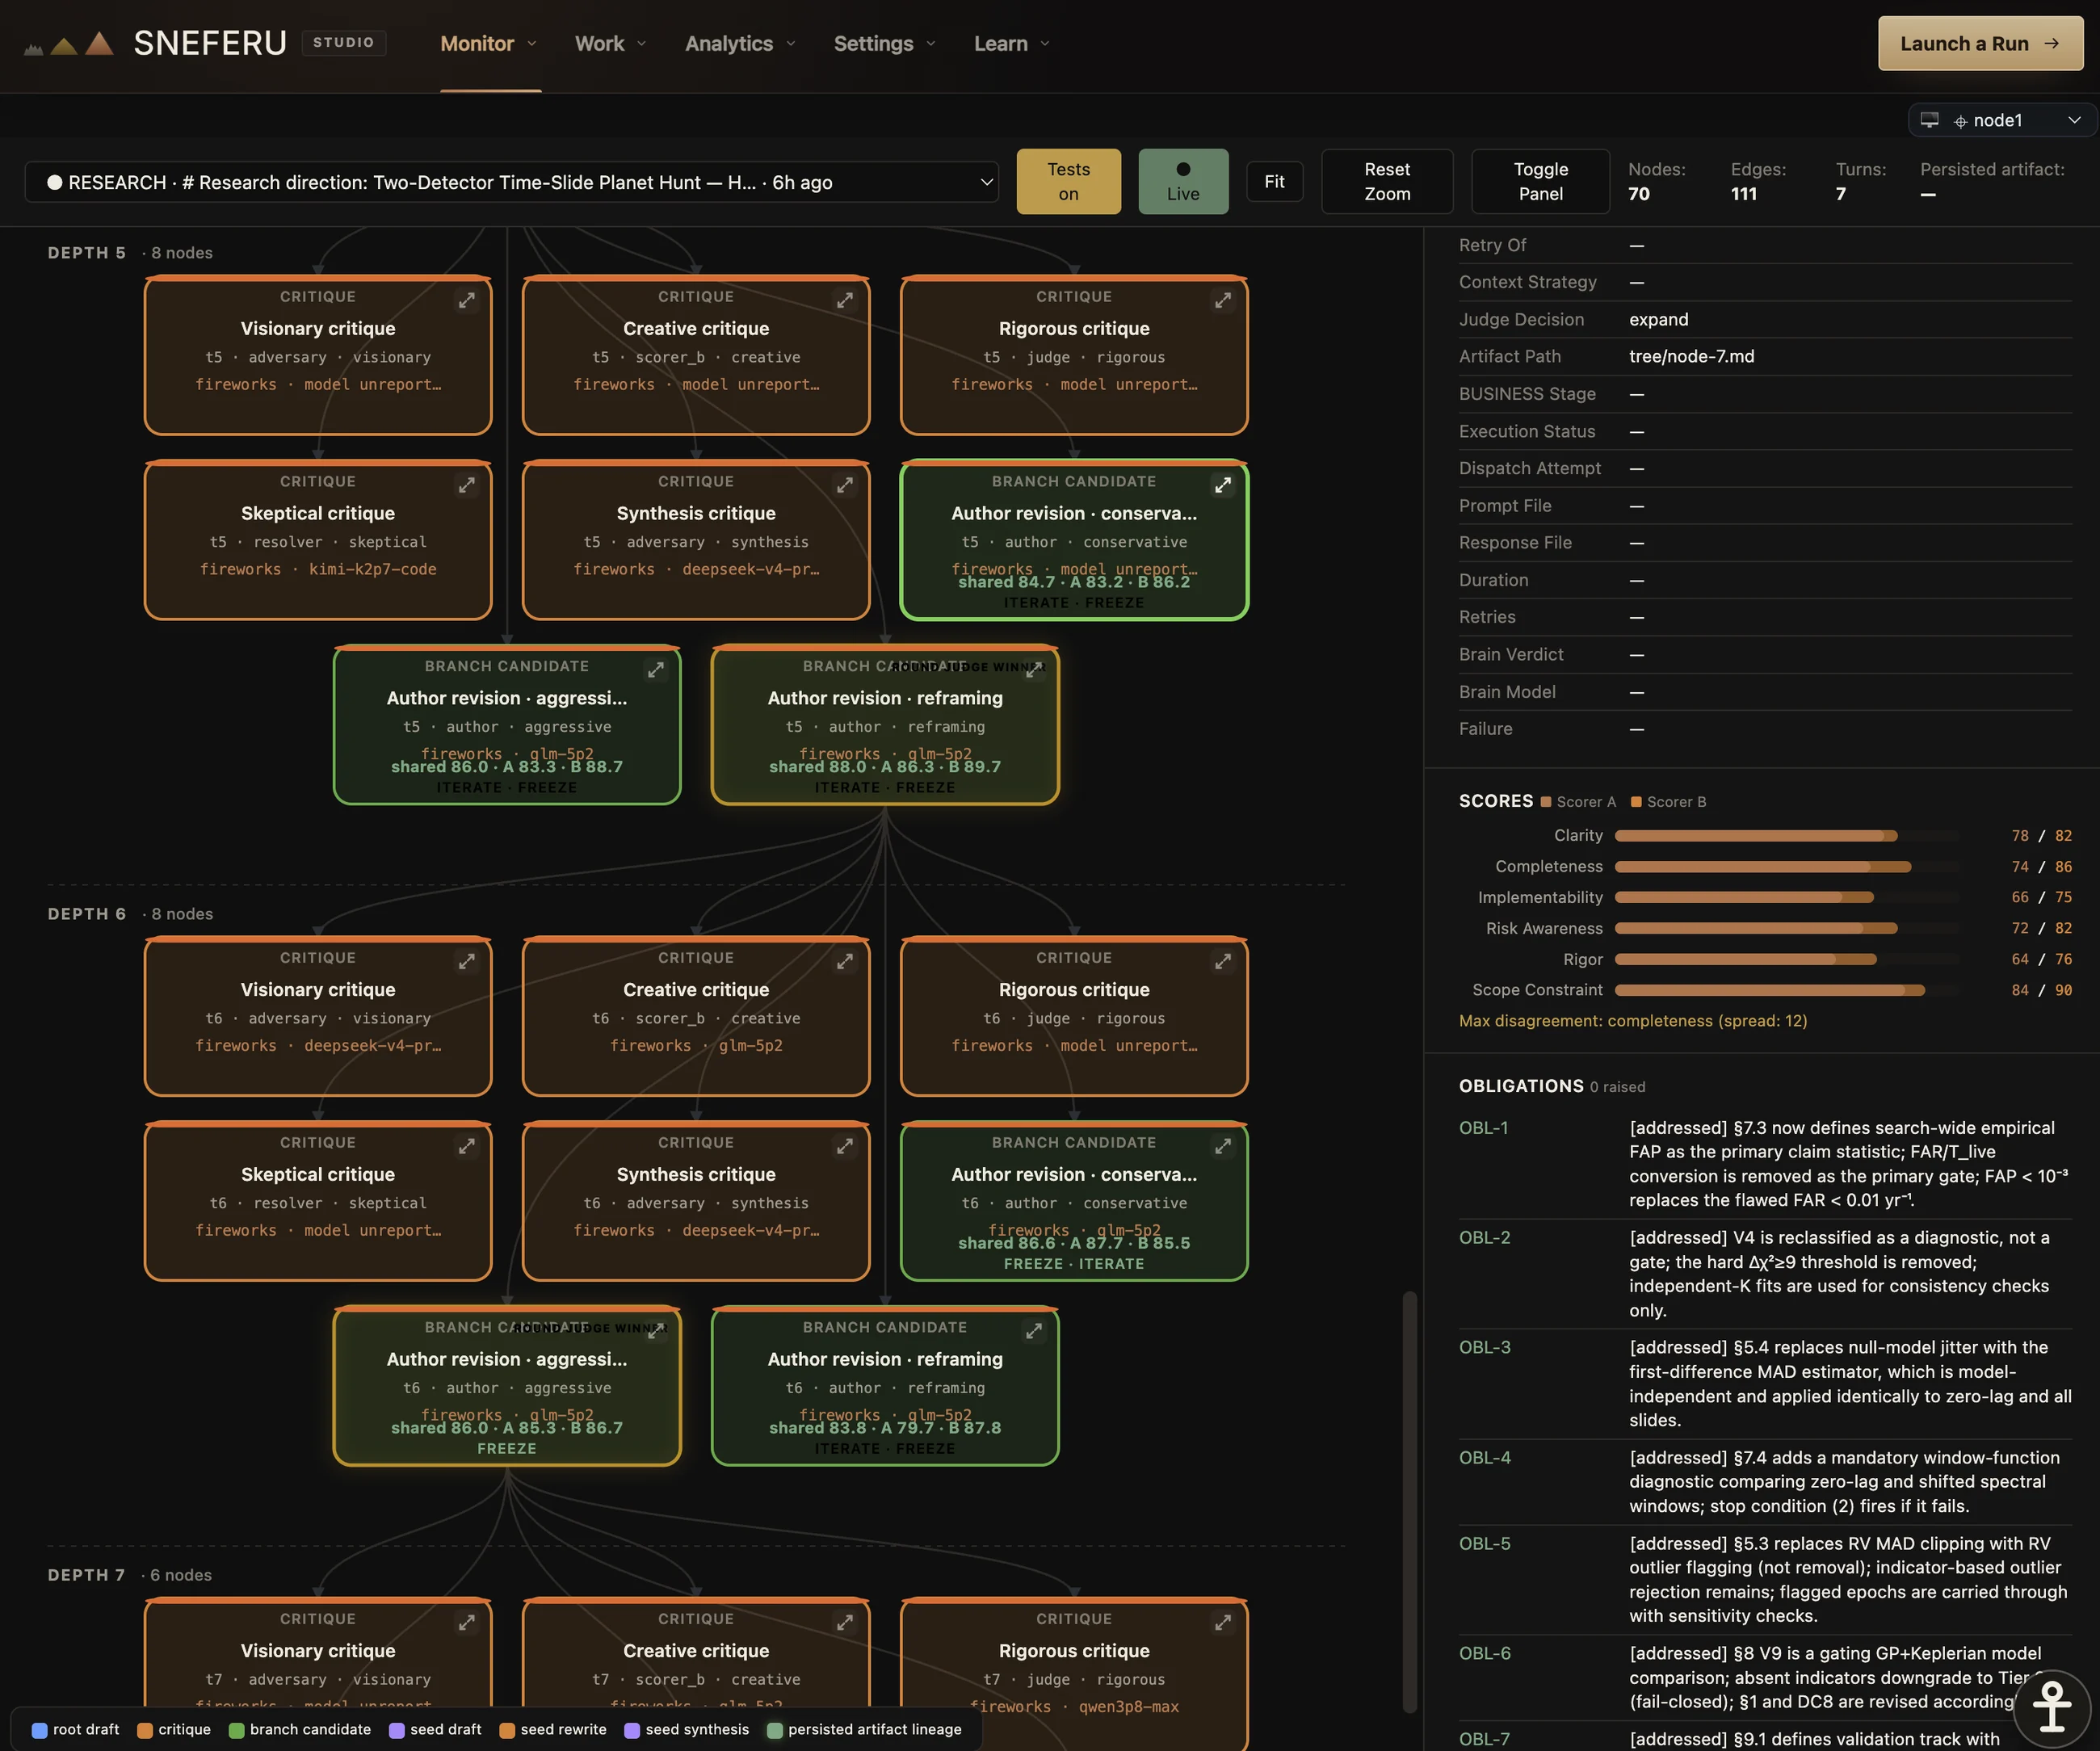
Task: Click the "persisted artifact lineage" legend entry
Action: (865, 1729)
